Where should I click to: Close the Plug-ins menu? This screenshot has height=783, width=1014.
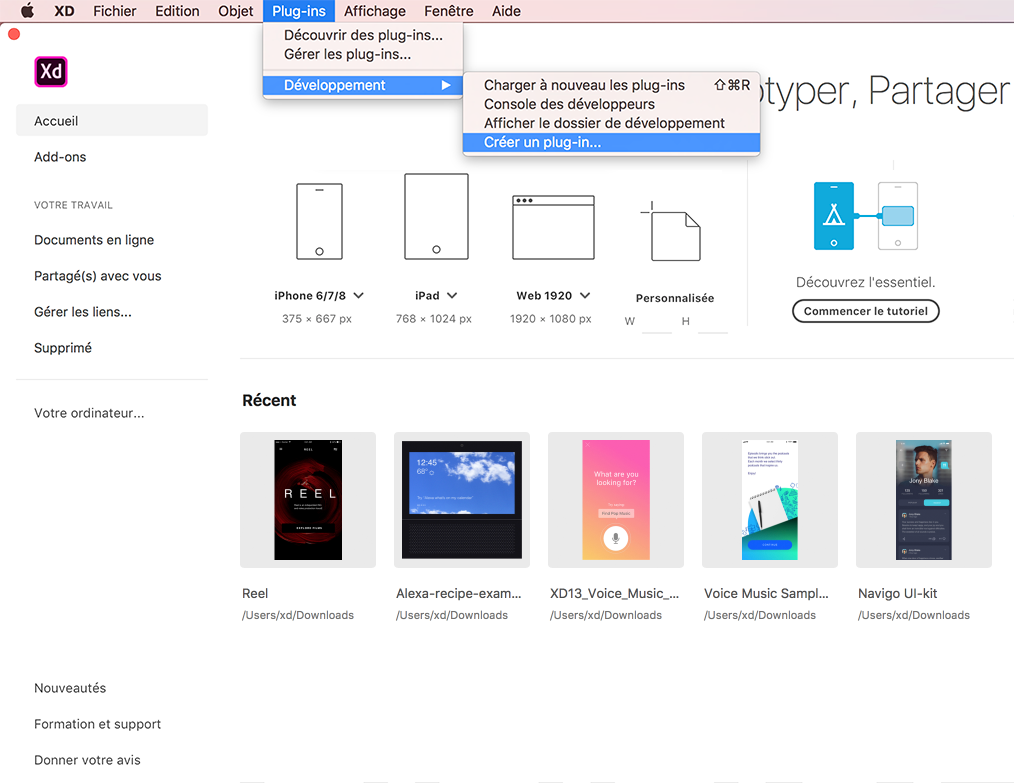pos(299,11)
